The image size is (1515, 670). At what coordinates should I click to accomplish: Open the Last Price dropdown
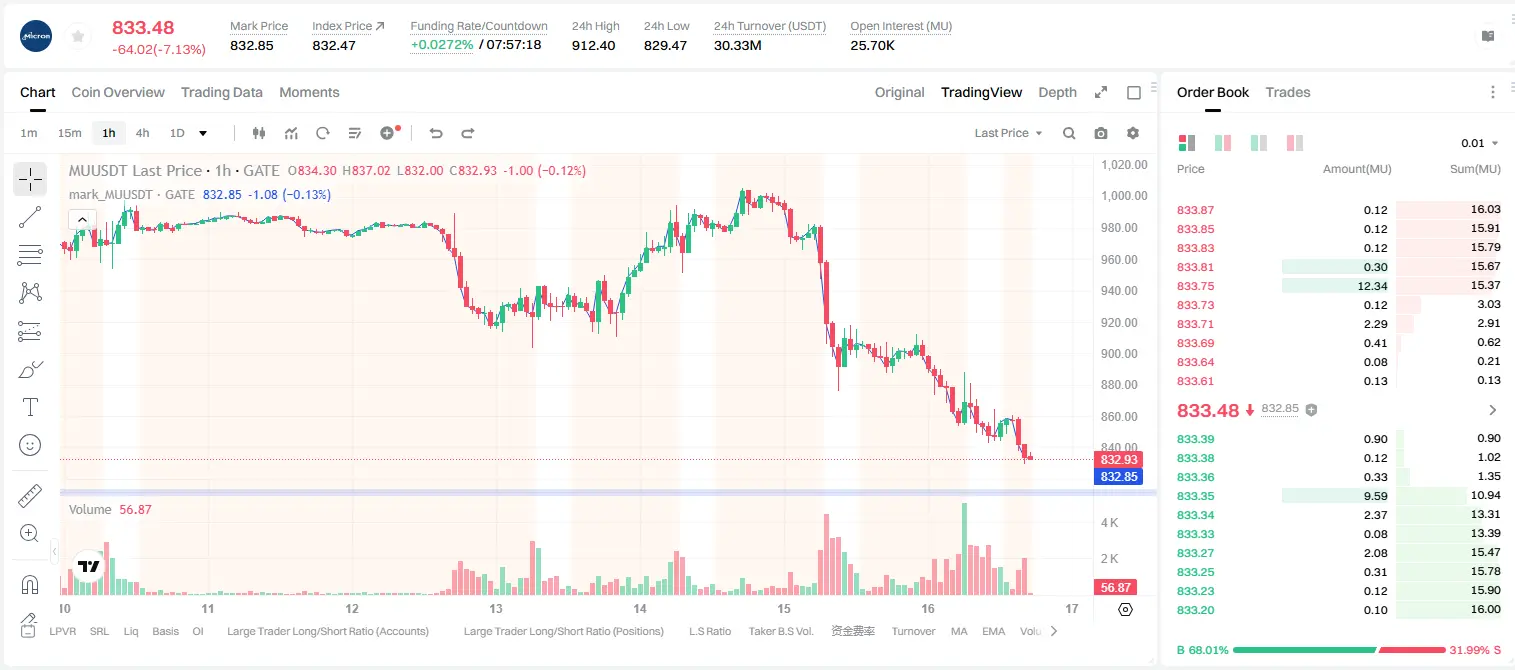[x=1008, y=133]
